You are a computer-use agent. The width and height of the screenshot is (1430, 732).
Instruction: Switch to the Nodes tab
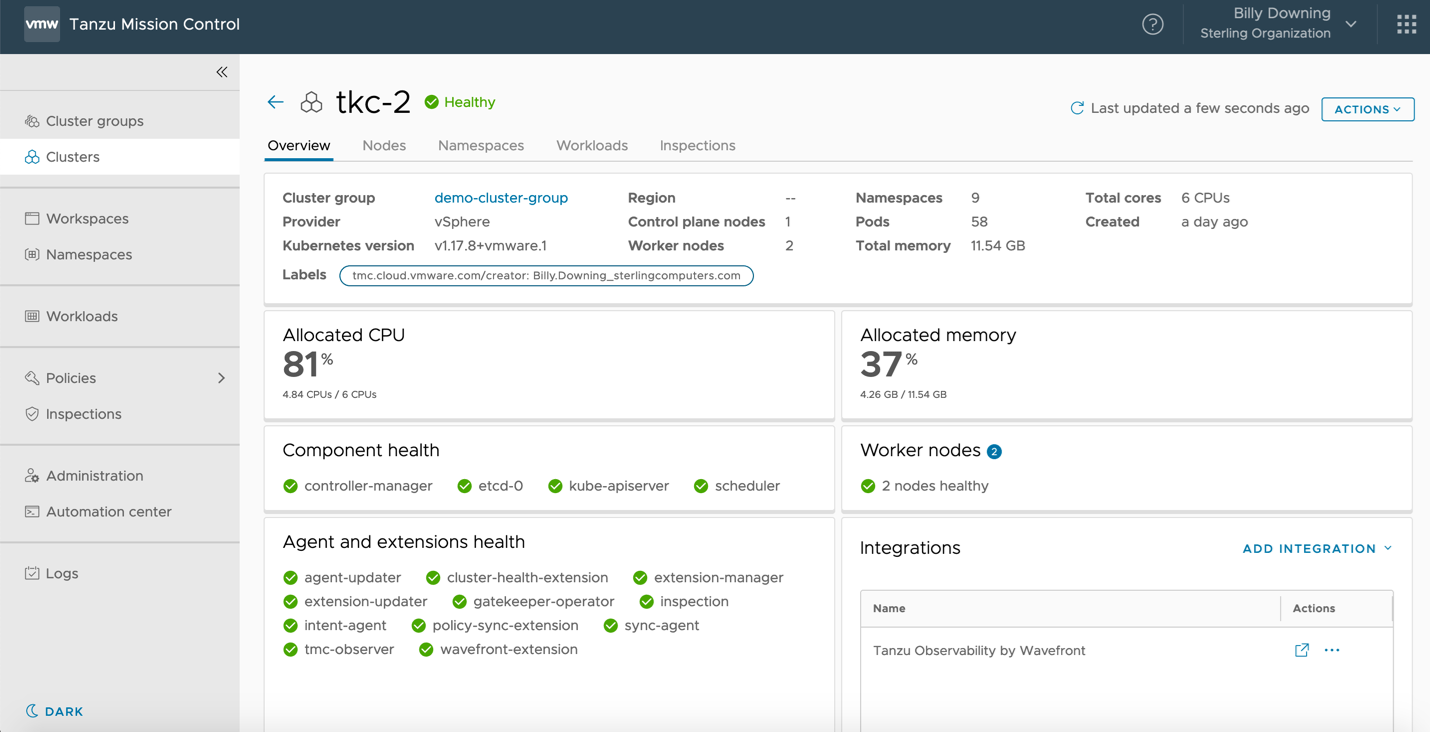[x=384, y=145]
